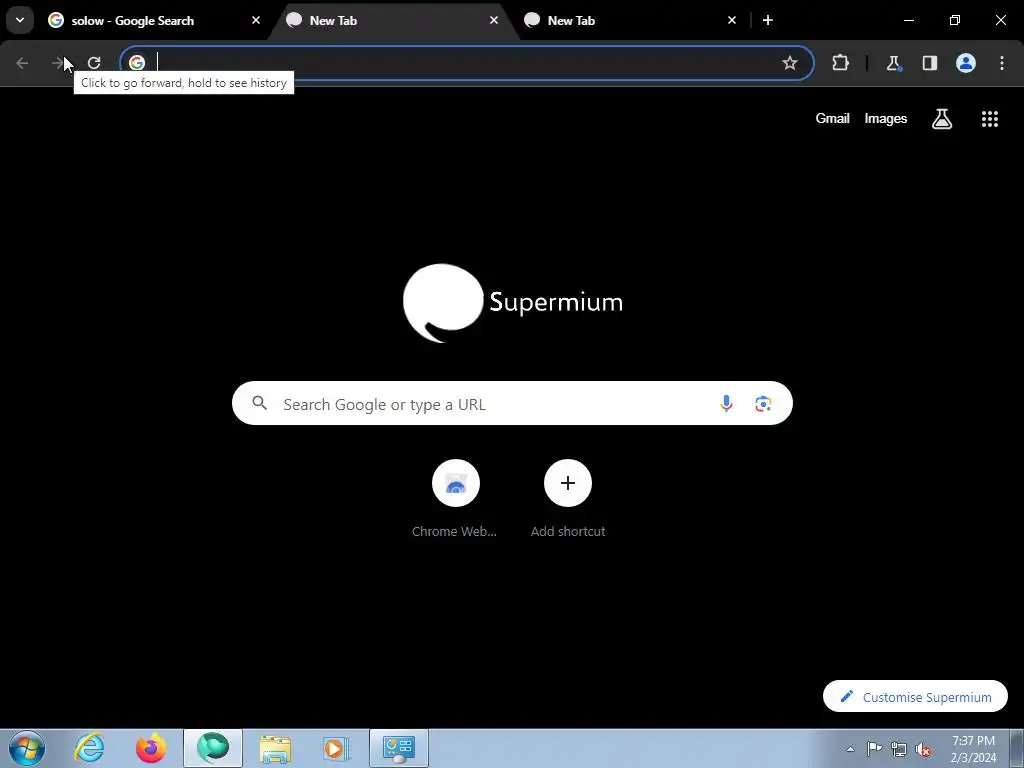The image size is (1024, 768).
Task: Open the profile avatar menu
Action: coord(966,63)
